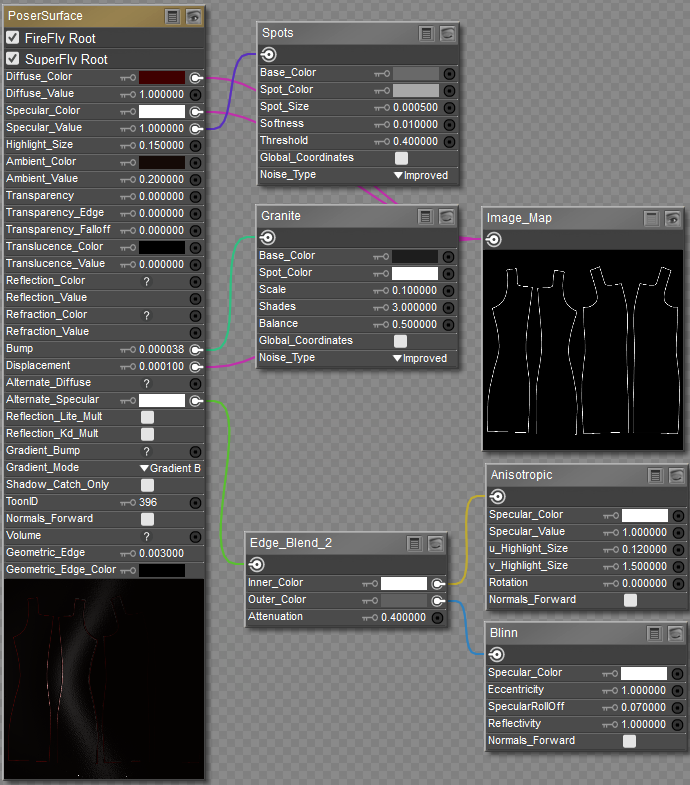The width and height of the screenshot is (690, 785).
Task: Toggle the PoserSurface node preview icon
Action: [194, 16]
